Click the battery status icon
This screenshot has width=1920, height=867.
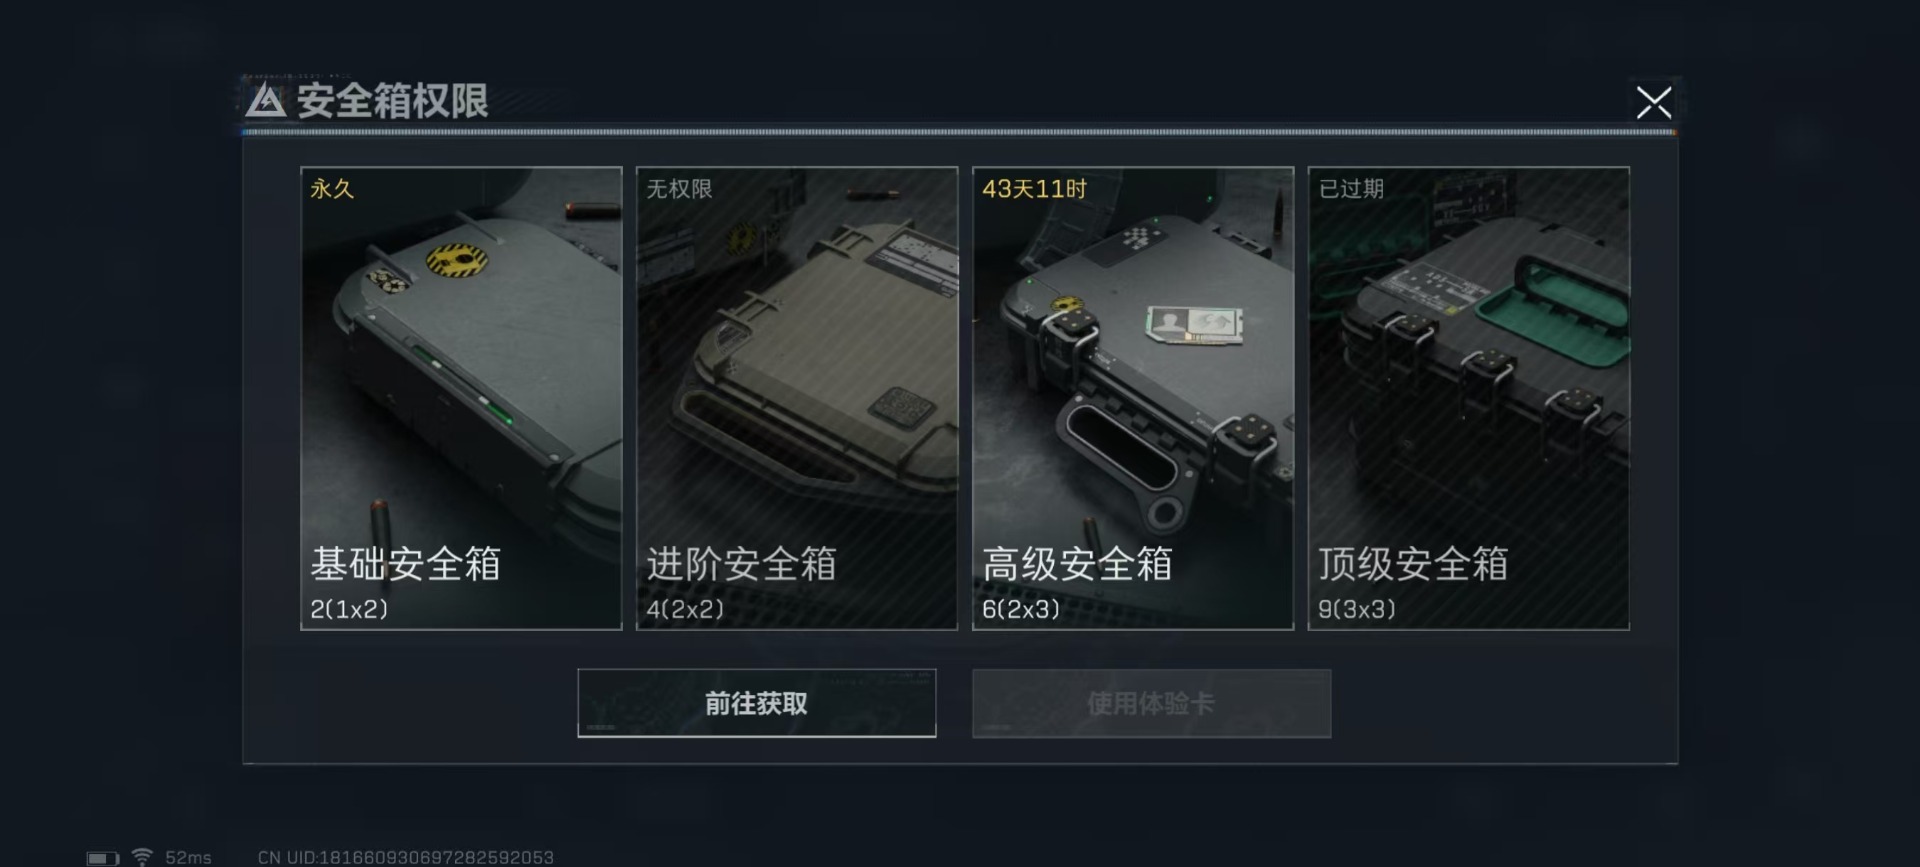[102, 858]
